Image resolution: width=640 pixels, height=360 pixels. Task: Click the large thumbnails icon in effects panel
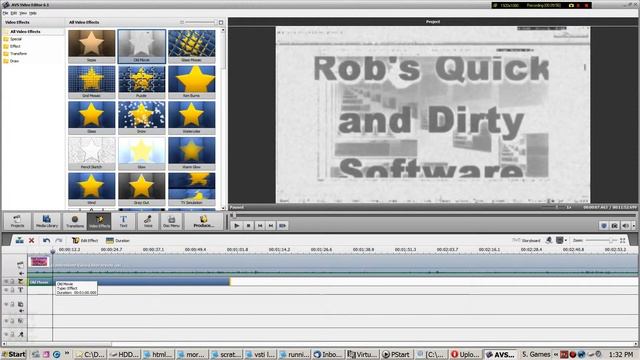point(221,22)
